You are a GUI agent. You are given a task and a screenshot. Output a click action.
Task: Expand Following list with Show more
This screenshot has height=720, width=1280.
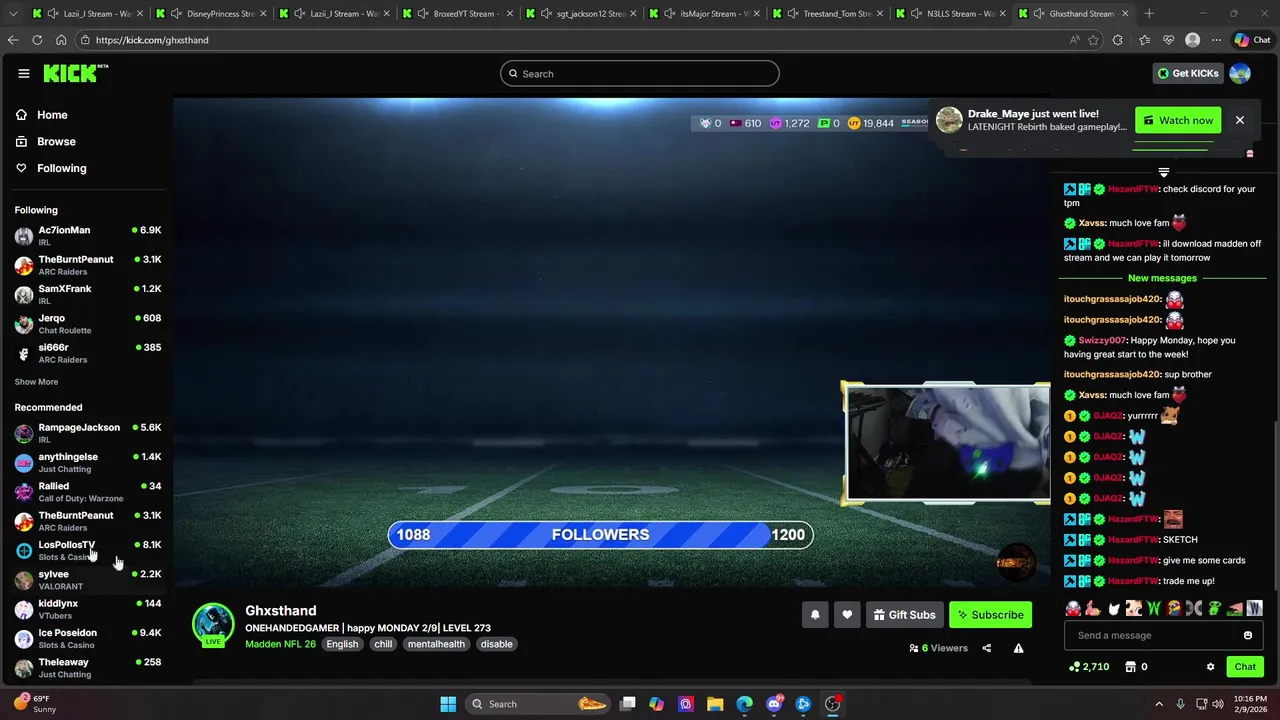(x=36, y=382)
